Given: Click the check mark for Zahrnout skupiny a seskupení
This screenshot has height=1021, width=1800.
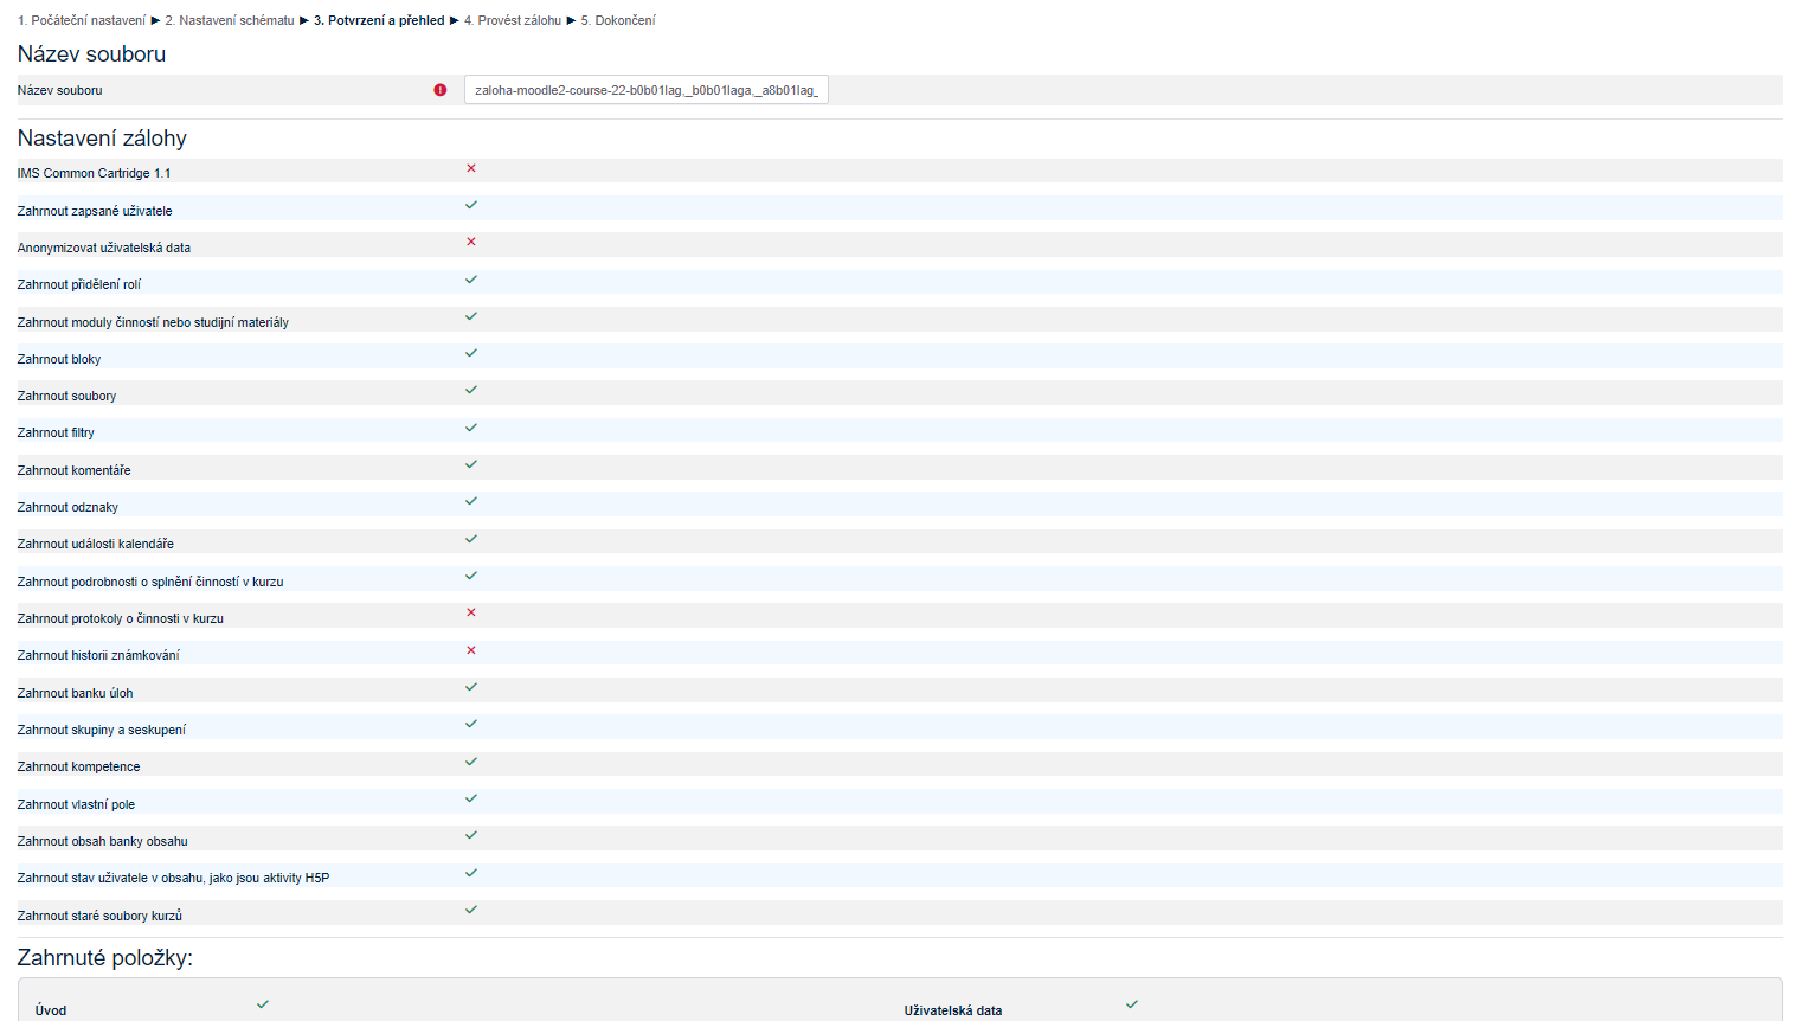Looking at the screenshot, I should 471,724.
